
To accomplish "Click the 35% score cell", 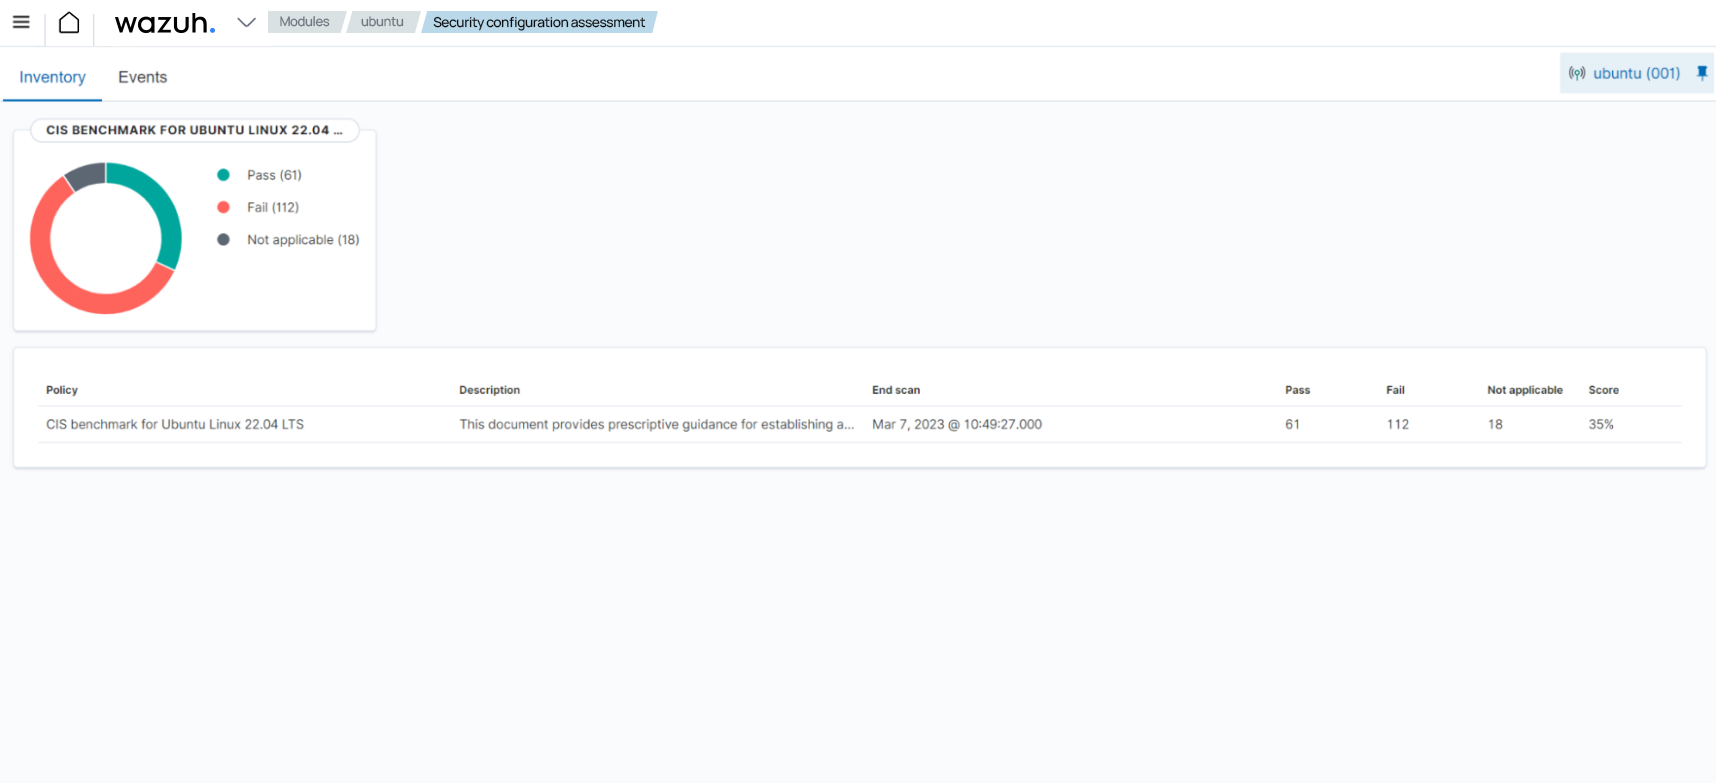I will point(1601,424).
